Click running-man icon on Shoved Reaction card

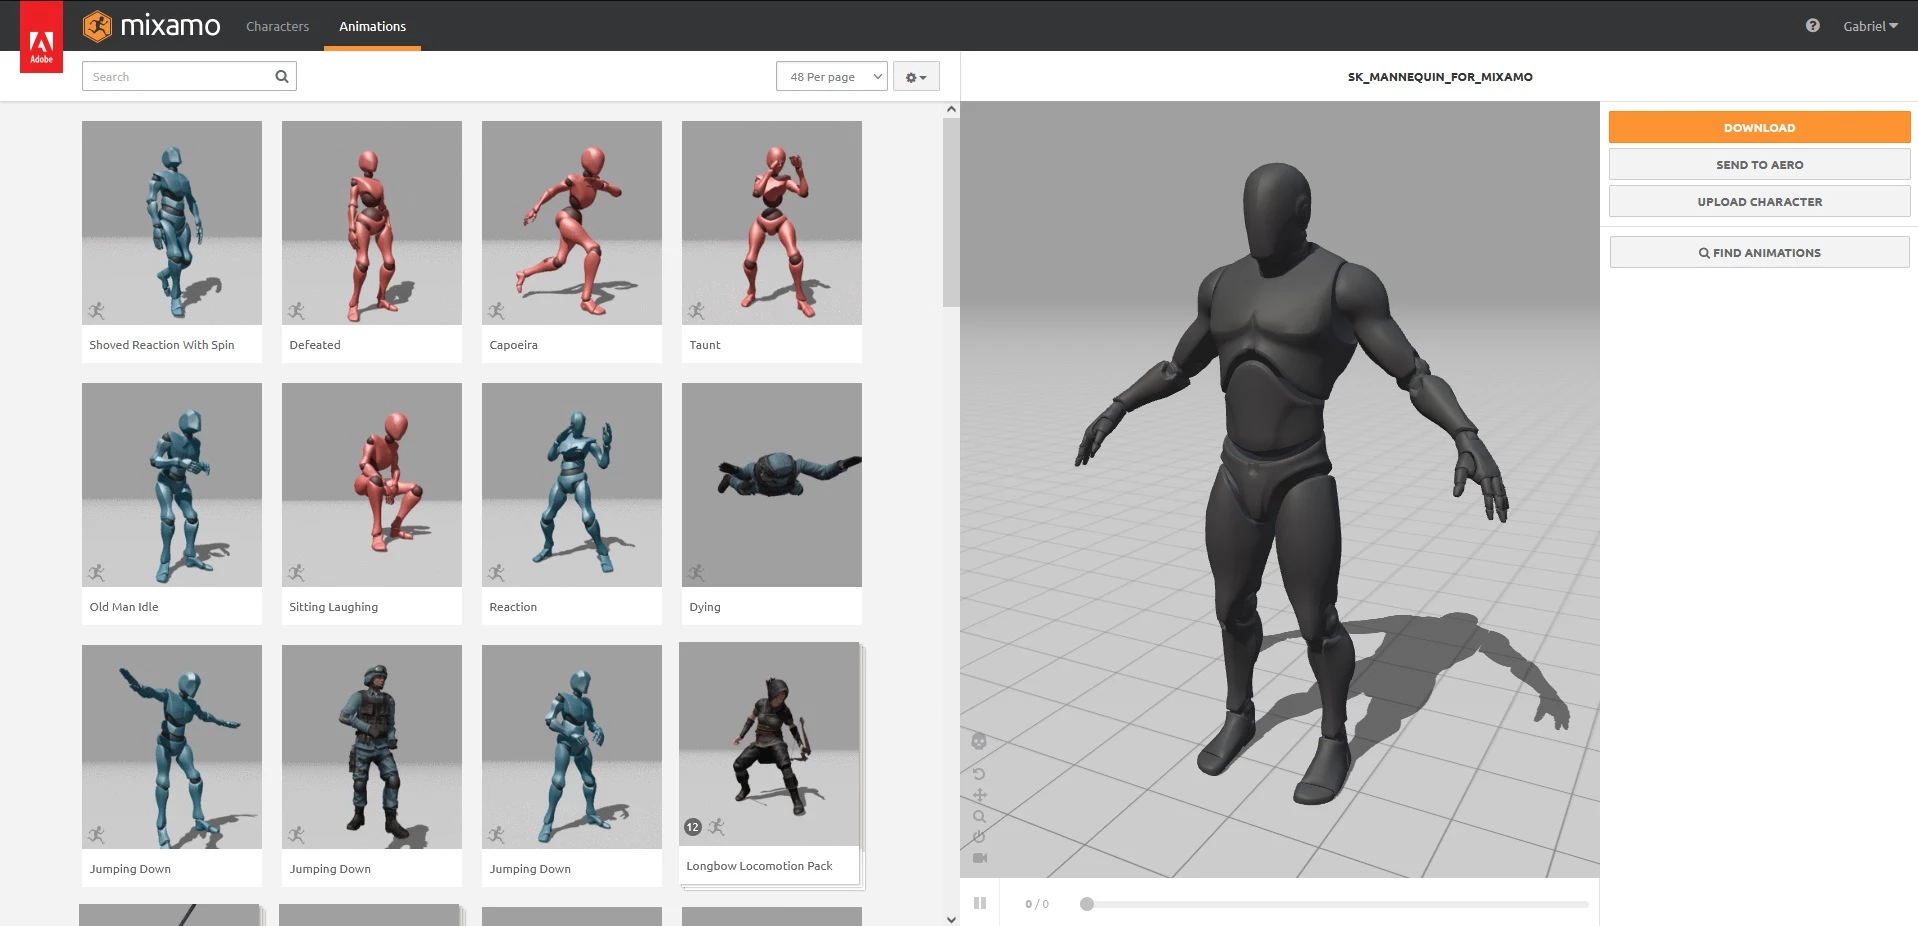tap(97, 311)
